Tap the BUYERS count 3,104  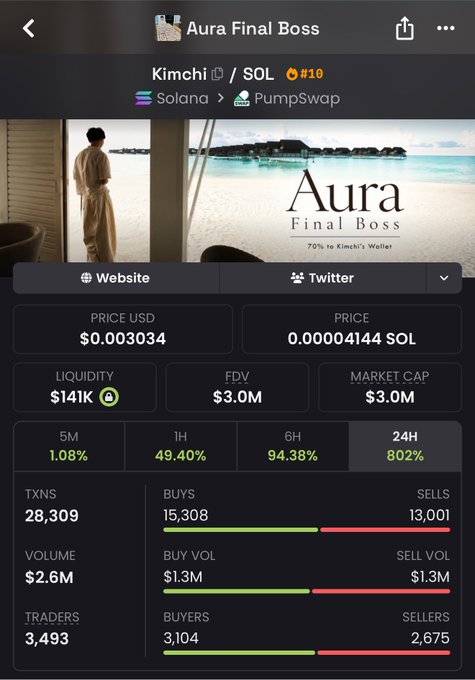tap(181, 638)
